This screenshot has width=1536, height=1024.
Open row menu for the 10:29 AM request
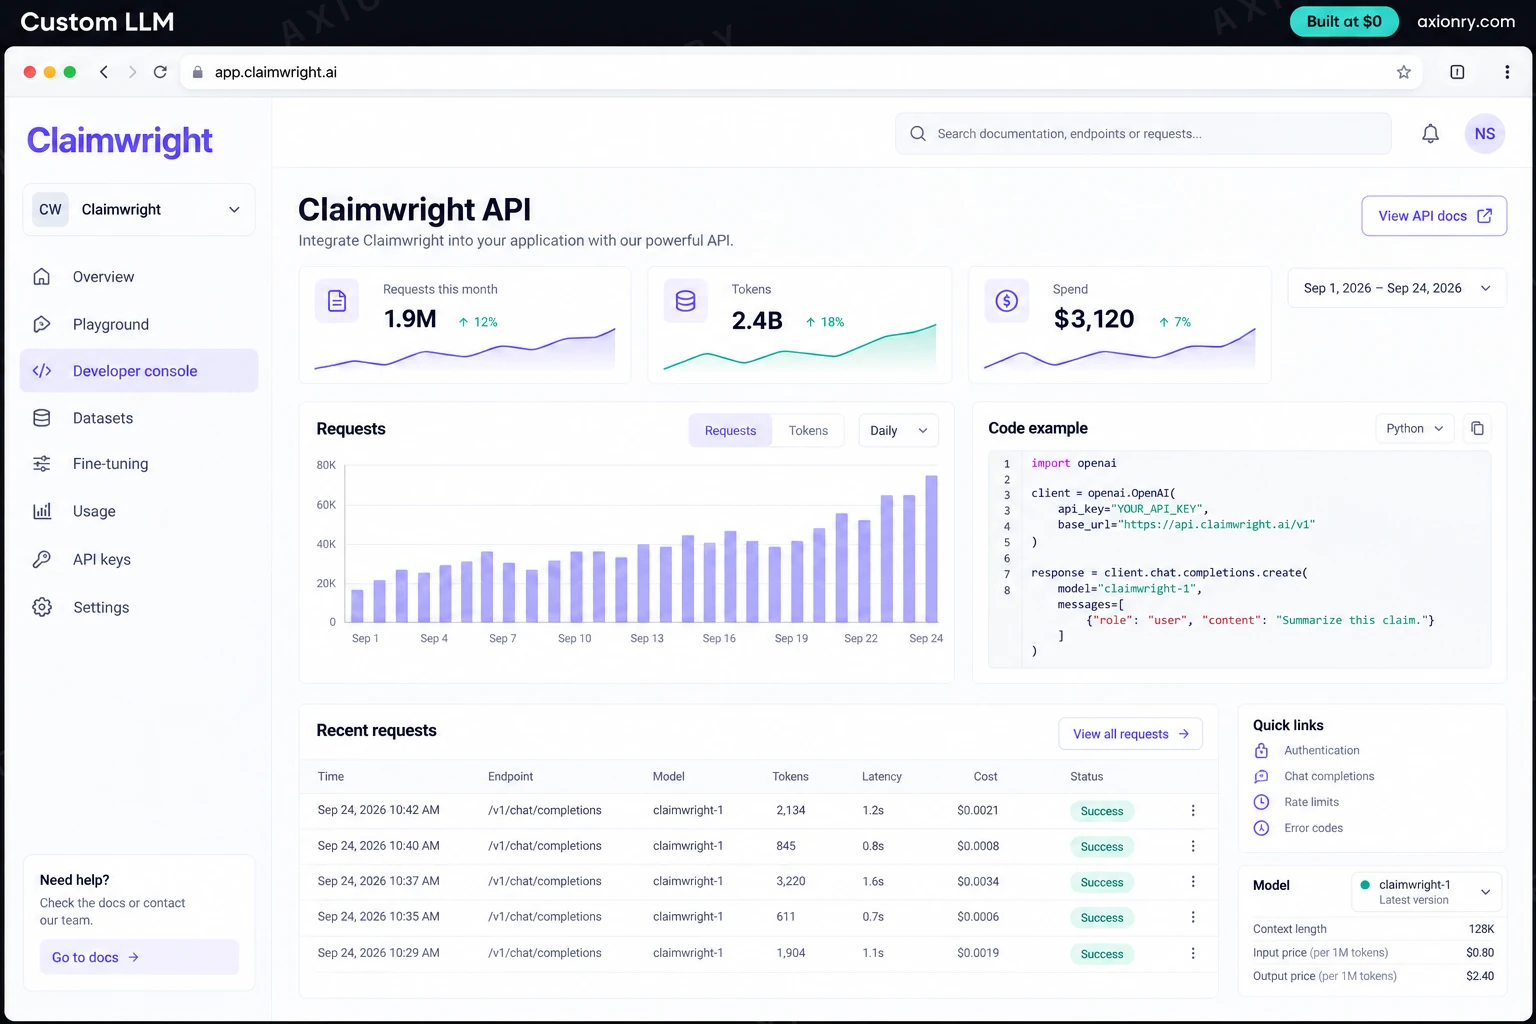click(1193, 954)
